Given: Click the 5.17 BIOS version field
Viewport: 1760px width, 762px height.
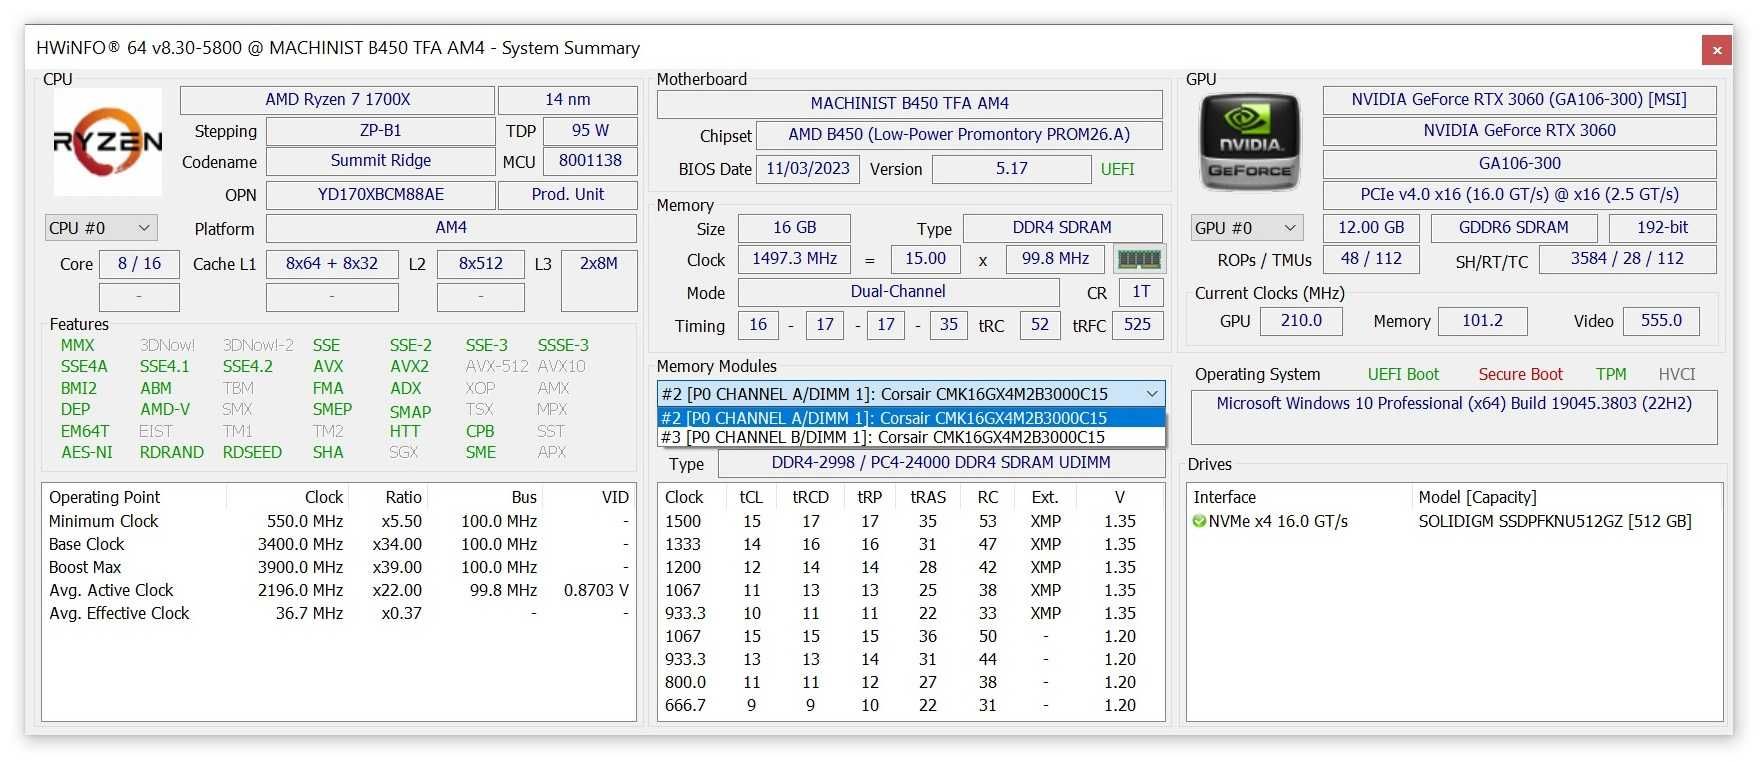Looking at the screenshot, I should [x=1011, y=169].
